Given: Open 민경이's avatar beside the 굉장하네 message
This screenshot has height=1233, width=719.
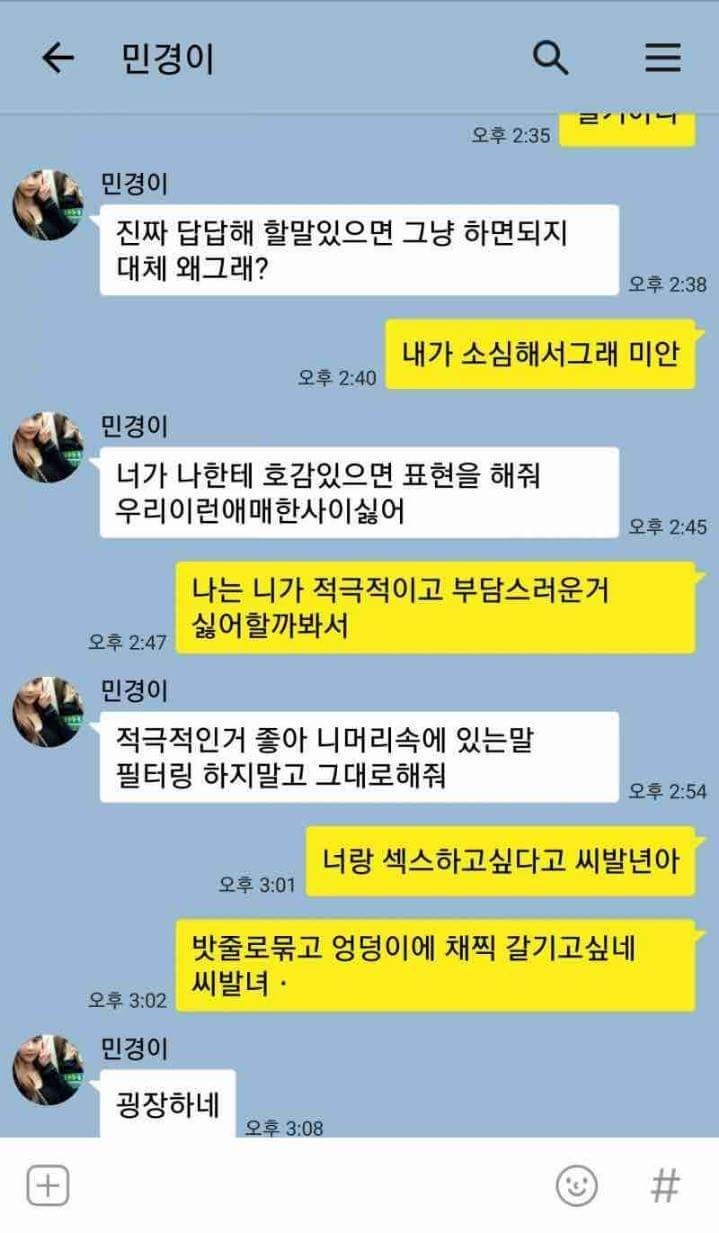Looking at the screenshot, I should pyautogui.click(x=48, y=1070).
